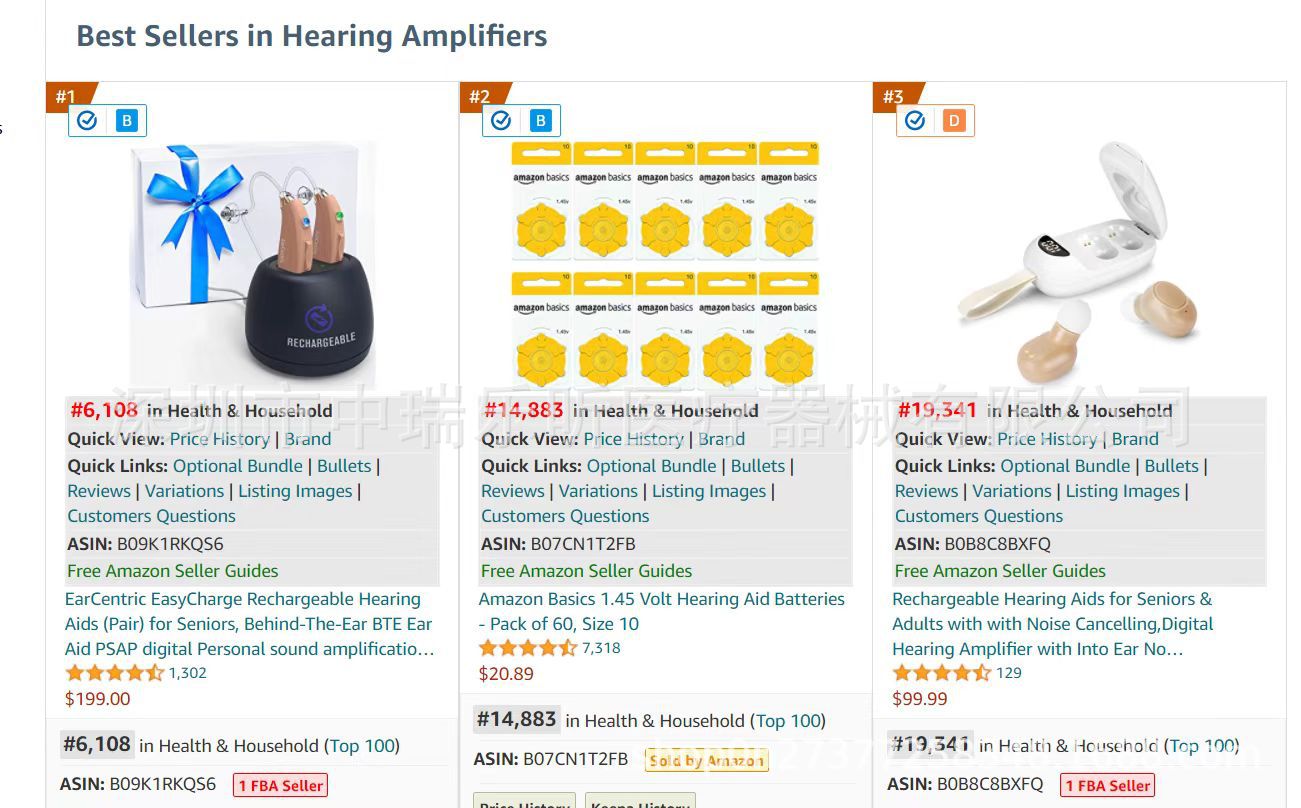Click the orange D badge on product #3
The height and width of the screenshot is (808, 1301).
[954, 121]
